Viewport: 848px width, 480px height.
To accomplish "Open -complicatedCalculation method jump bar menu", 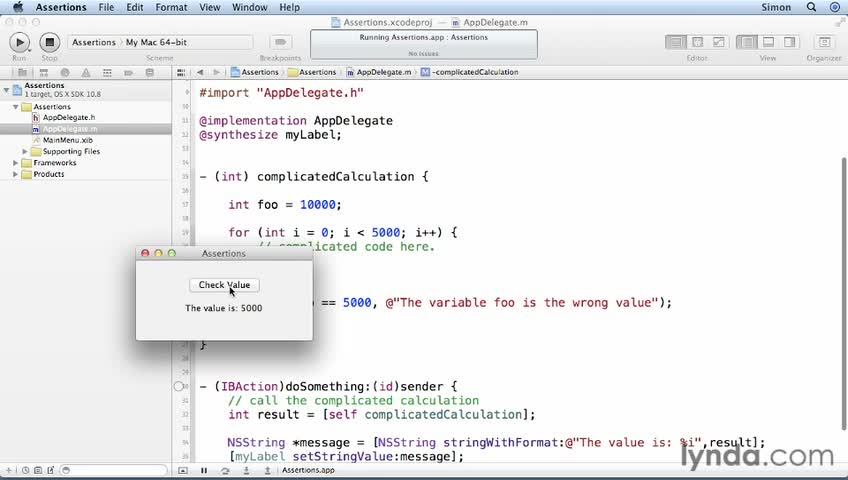I will 469,72.
